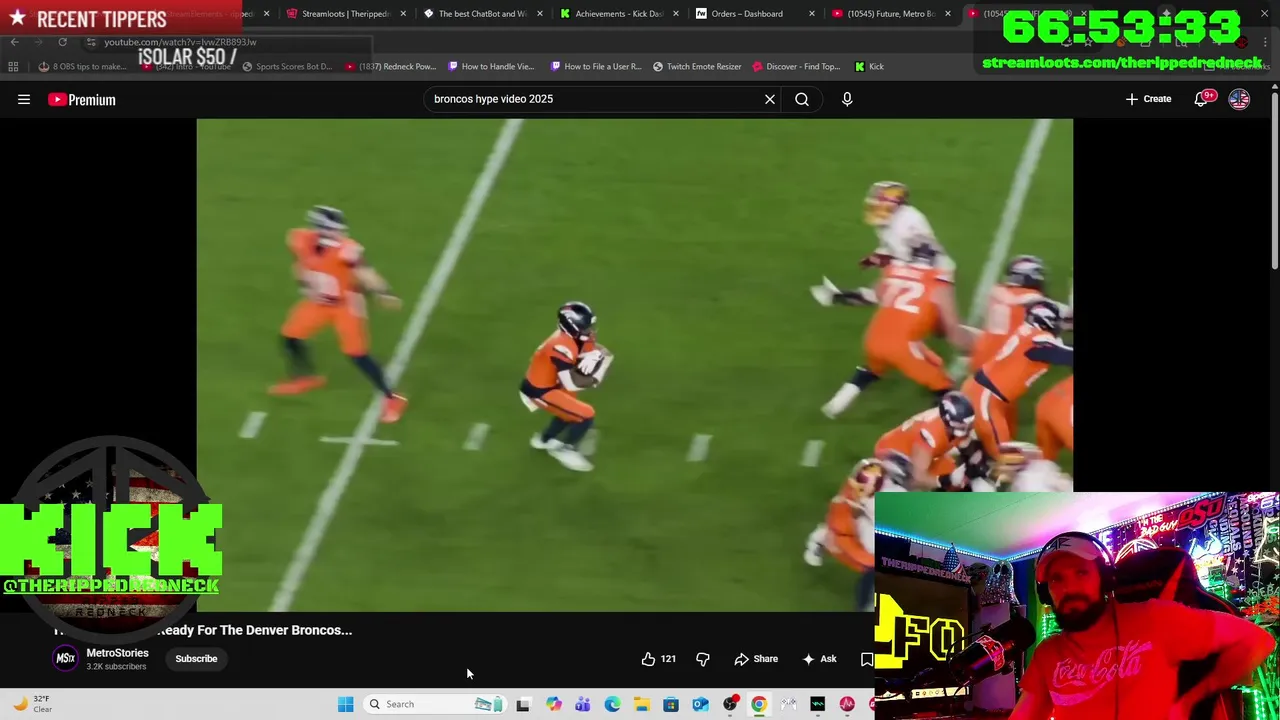
Task: Open the Redneck Pow... YouTube bookmark
Action: coord(390,66)
